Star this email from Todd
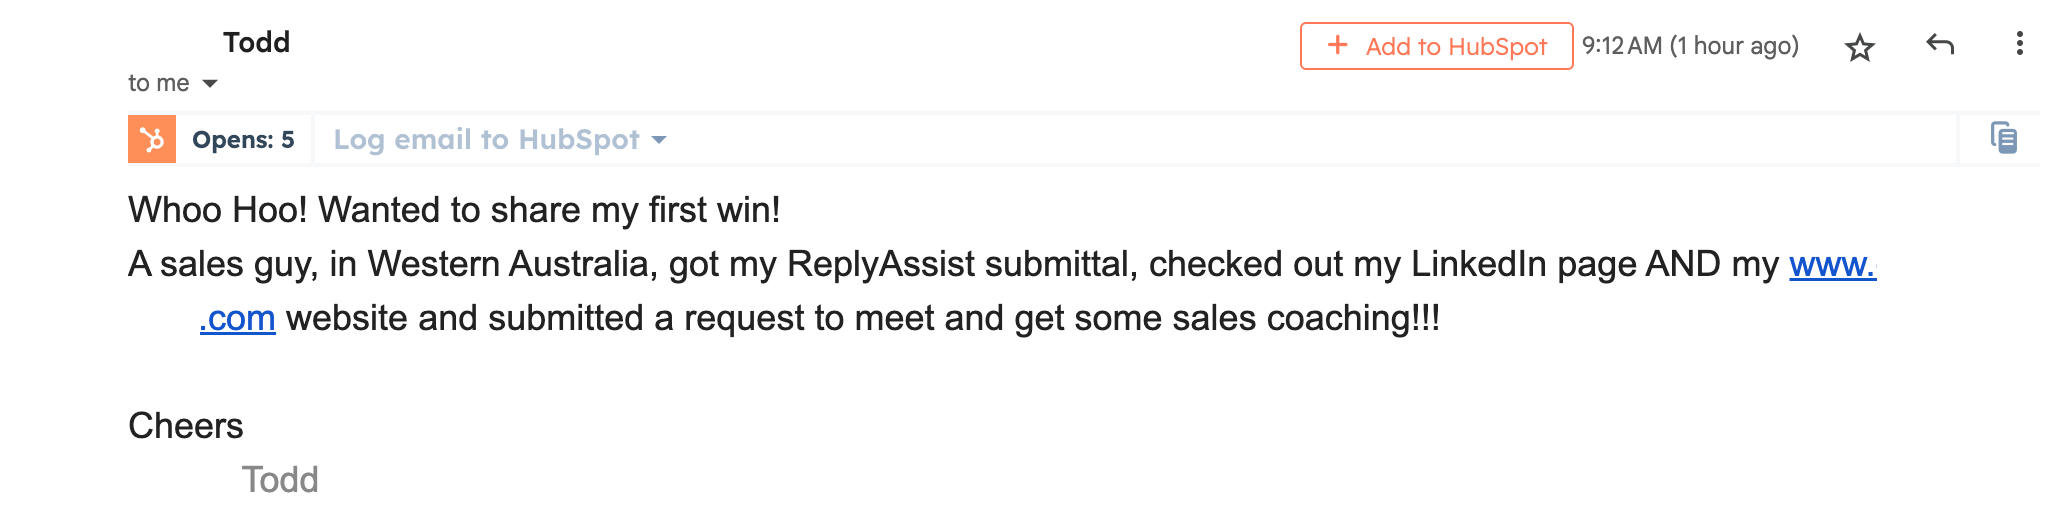 (x=1859, y=47)
